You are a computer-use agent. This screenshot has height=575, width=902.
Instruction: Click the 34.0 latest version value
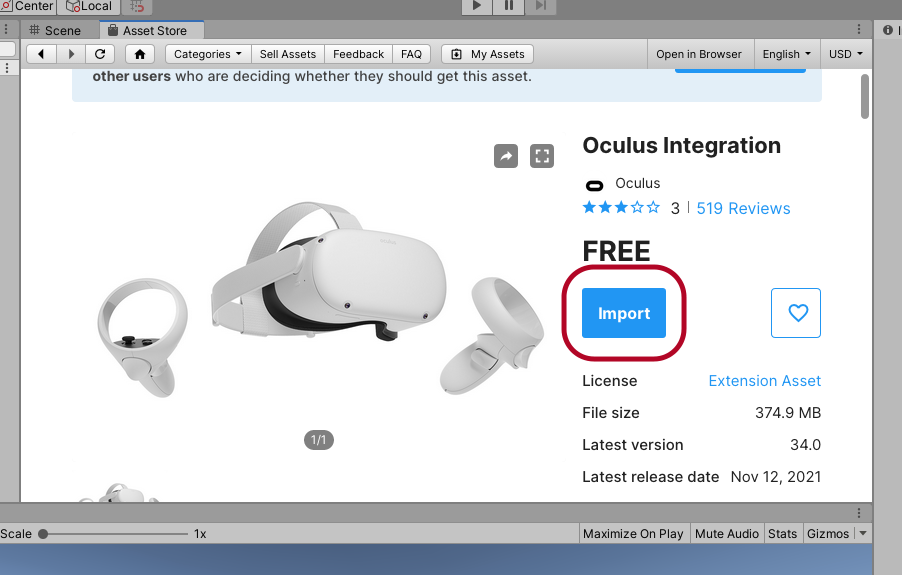pos(805,444)
